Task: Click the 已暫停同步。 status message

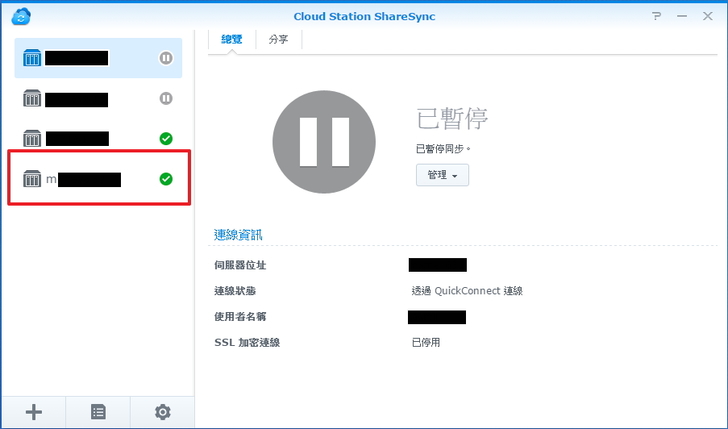Action: [x=443, y=149]
